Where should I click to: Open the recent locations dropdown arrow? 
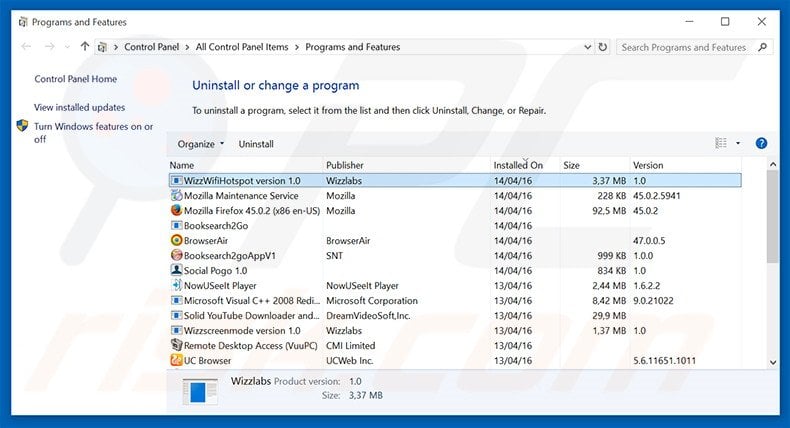pos(67,47)
